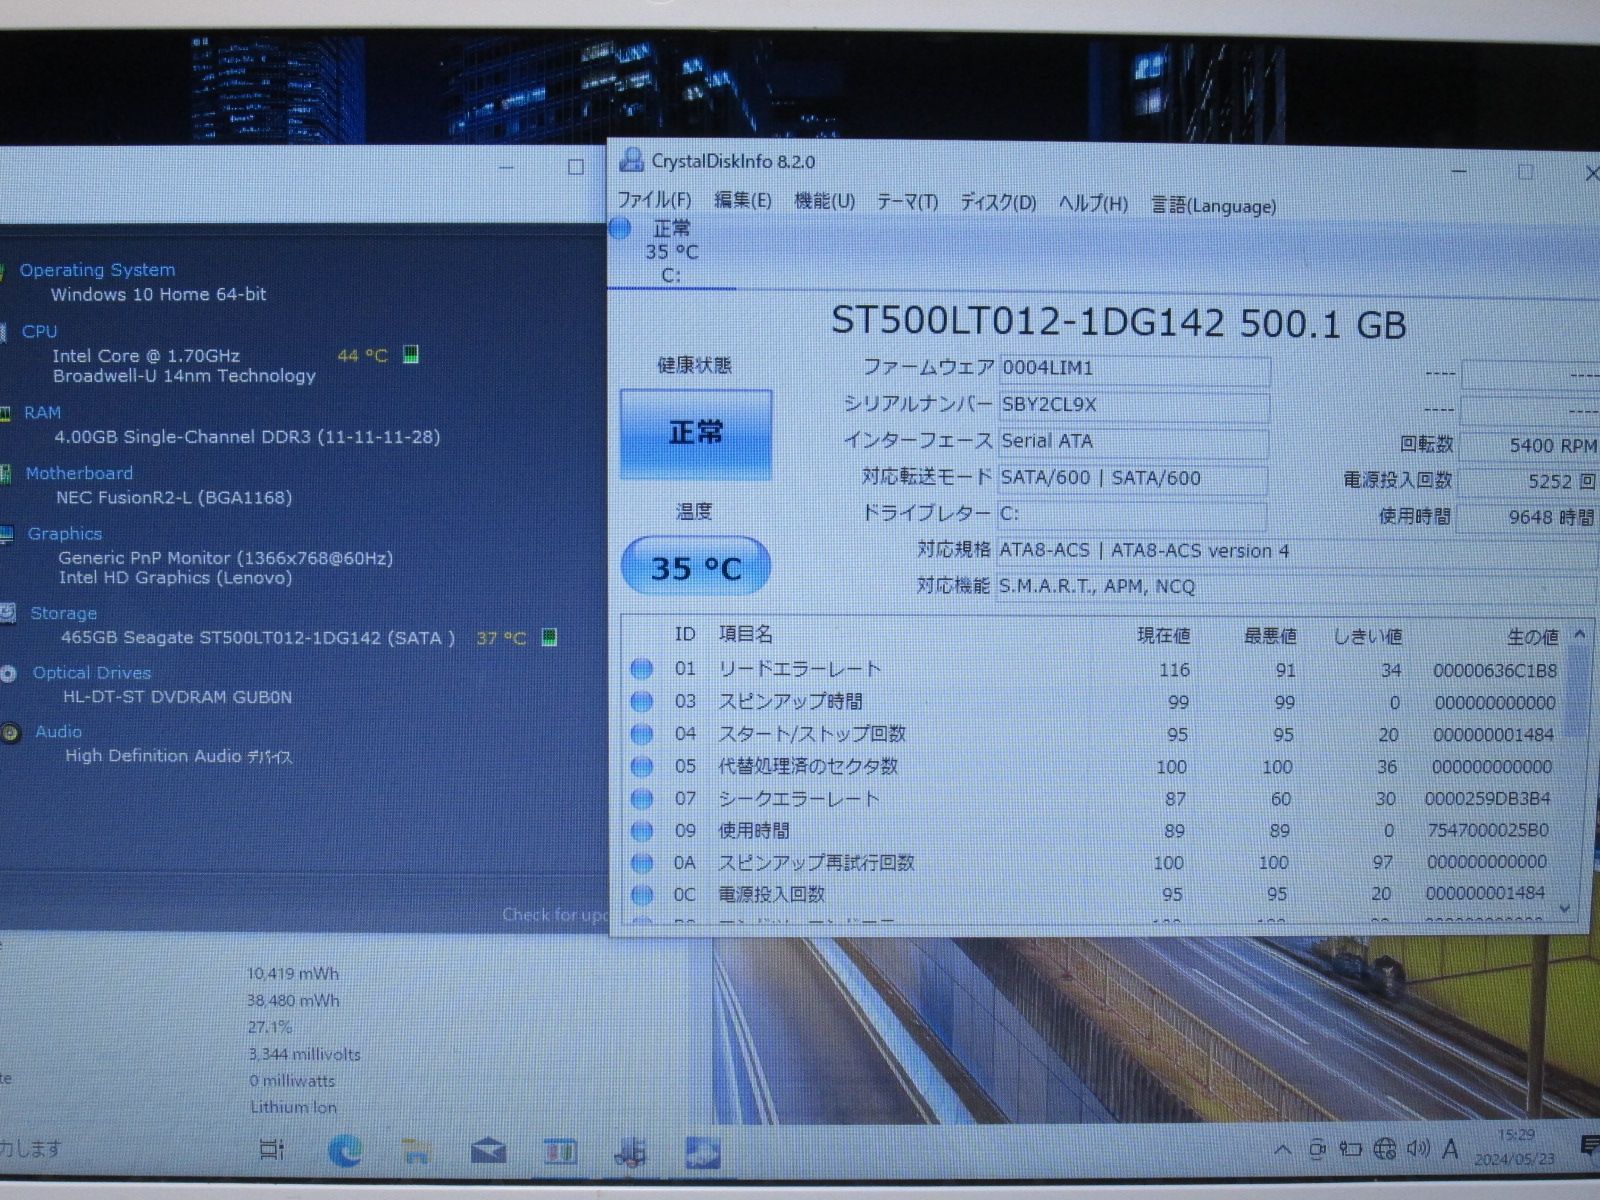Viewport: 1600px width, 1200px height.
Task: Open the Optical Drives section in Speccy
Action: point(92,673)
